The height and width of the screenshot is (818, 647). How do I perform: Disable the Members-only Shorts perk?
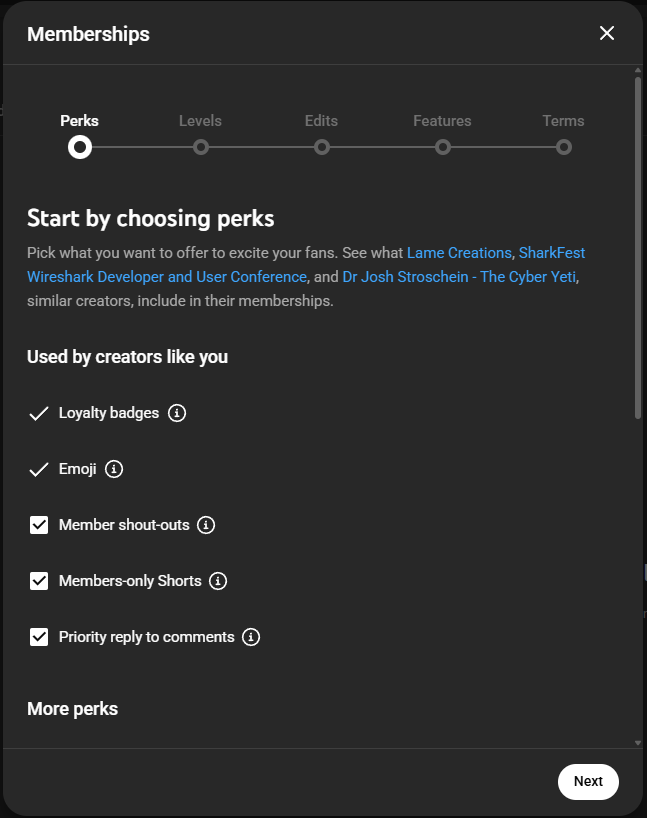click(38, 581)
